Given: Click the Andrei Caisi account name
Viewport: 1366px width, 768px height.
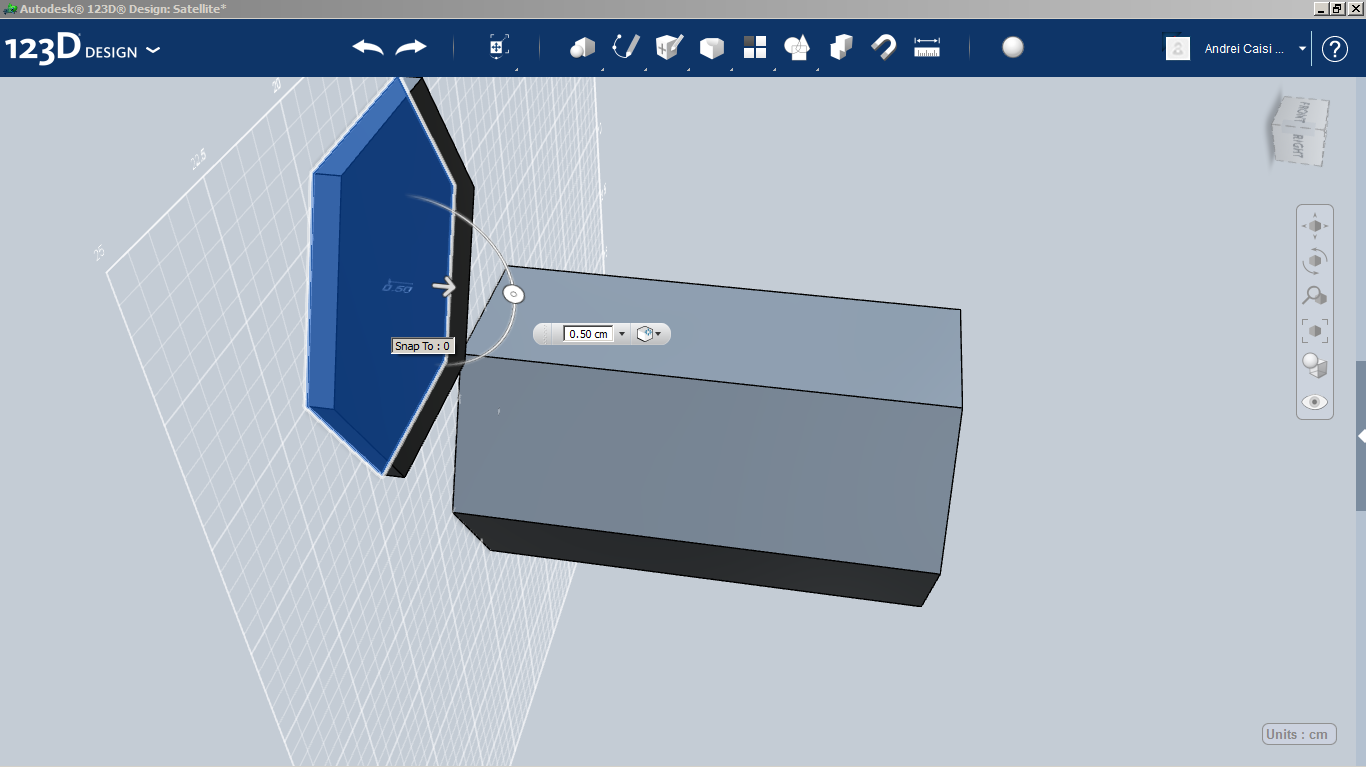Looking at the screenshot, I should [x=1244, y=48].
